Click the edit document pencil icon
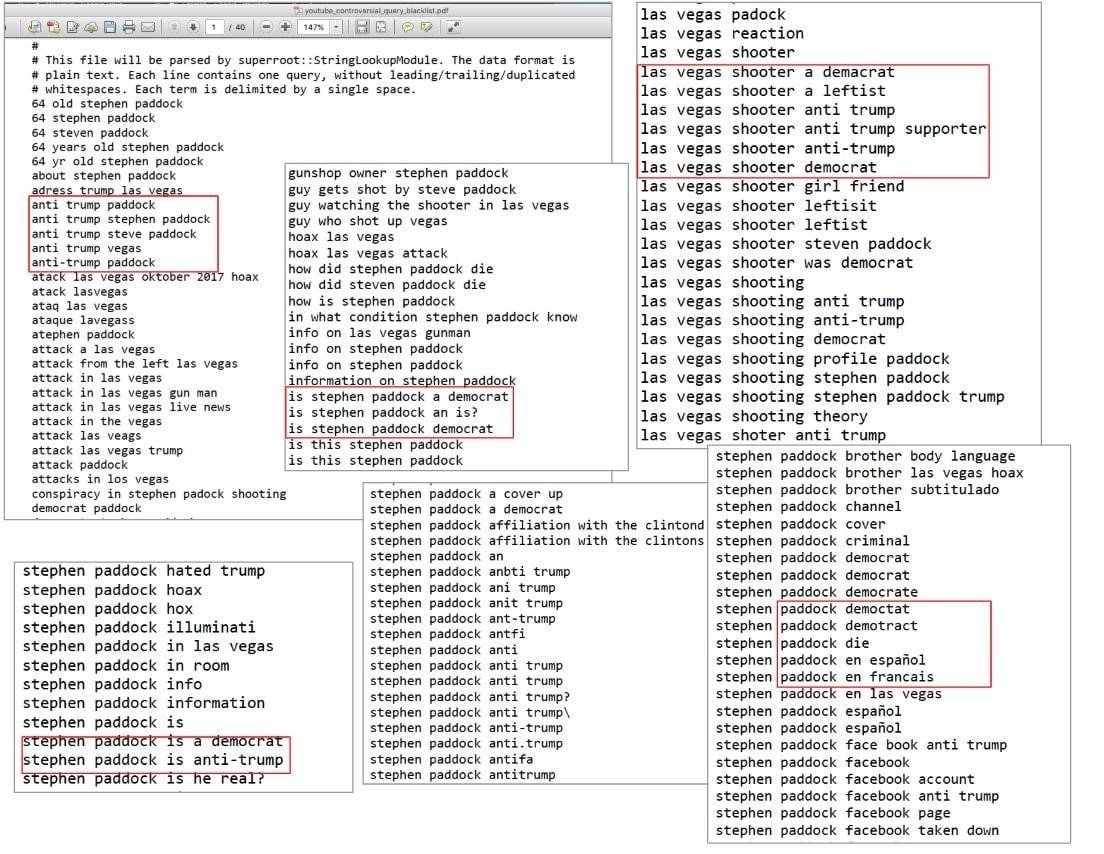Image resolution: width=1104 pixels, height=854 pixels. [x=72, y=27]
